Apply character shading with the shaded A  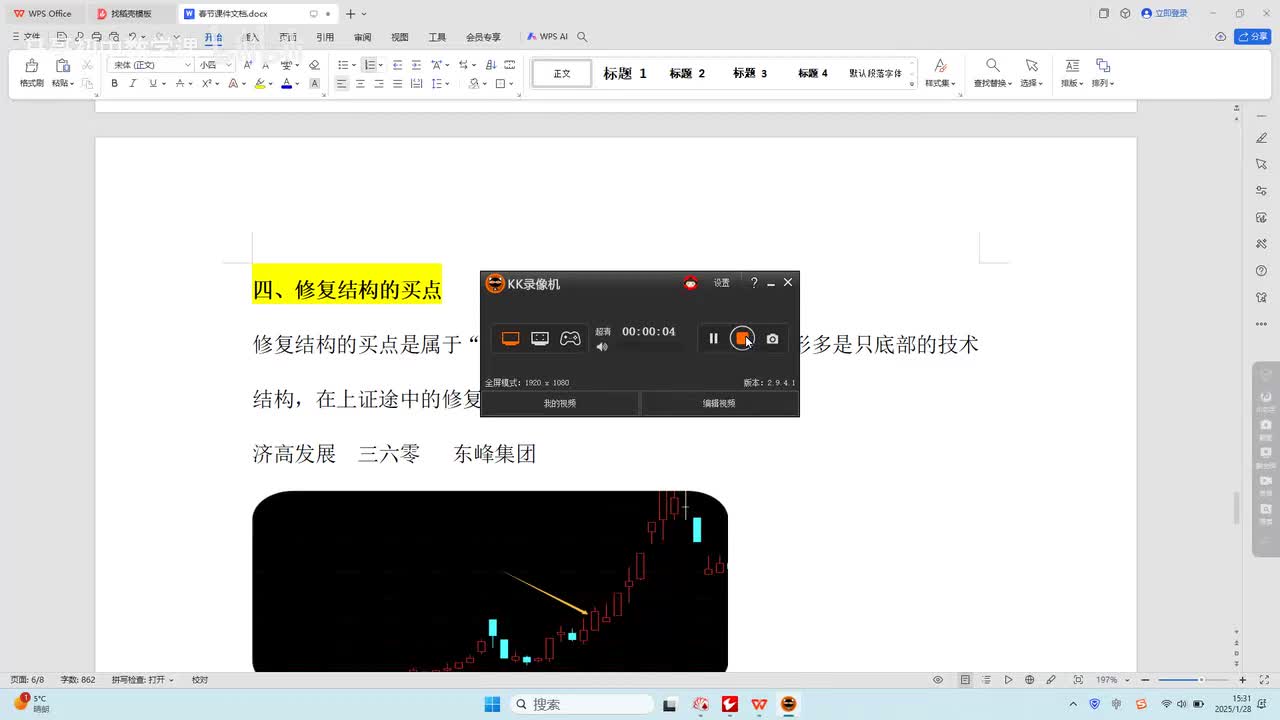[x=314, y=83]
